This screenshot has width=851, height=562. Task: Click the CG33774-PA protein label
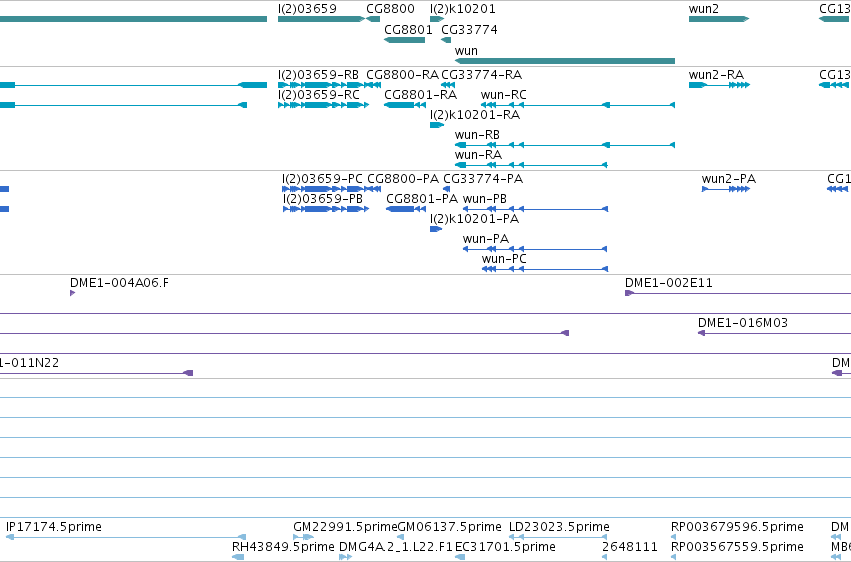click(x=483, y=178)
